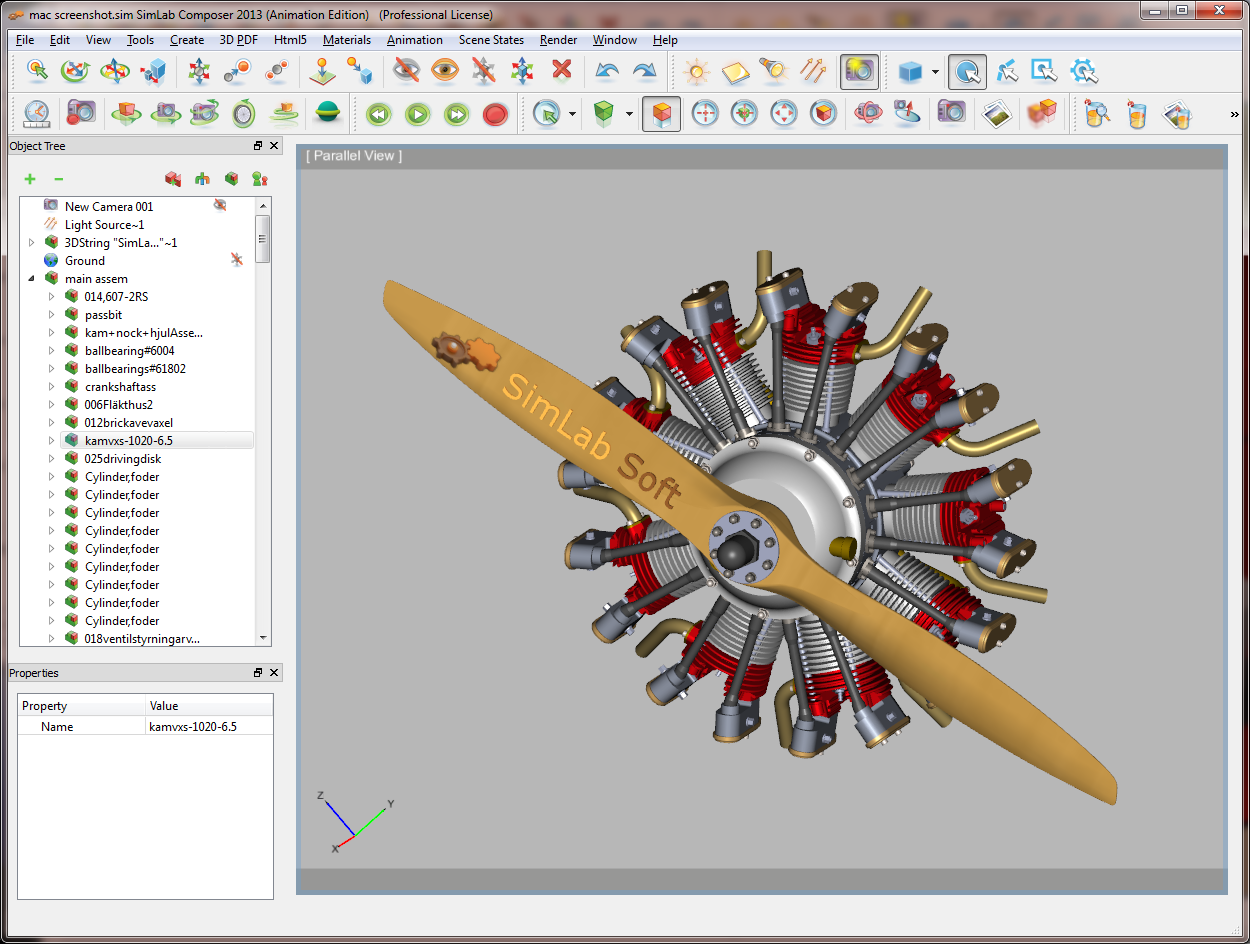Float the Properties panel with its undock button

tap(258, 673)
